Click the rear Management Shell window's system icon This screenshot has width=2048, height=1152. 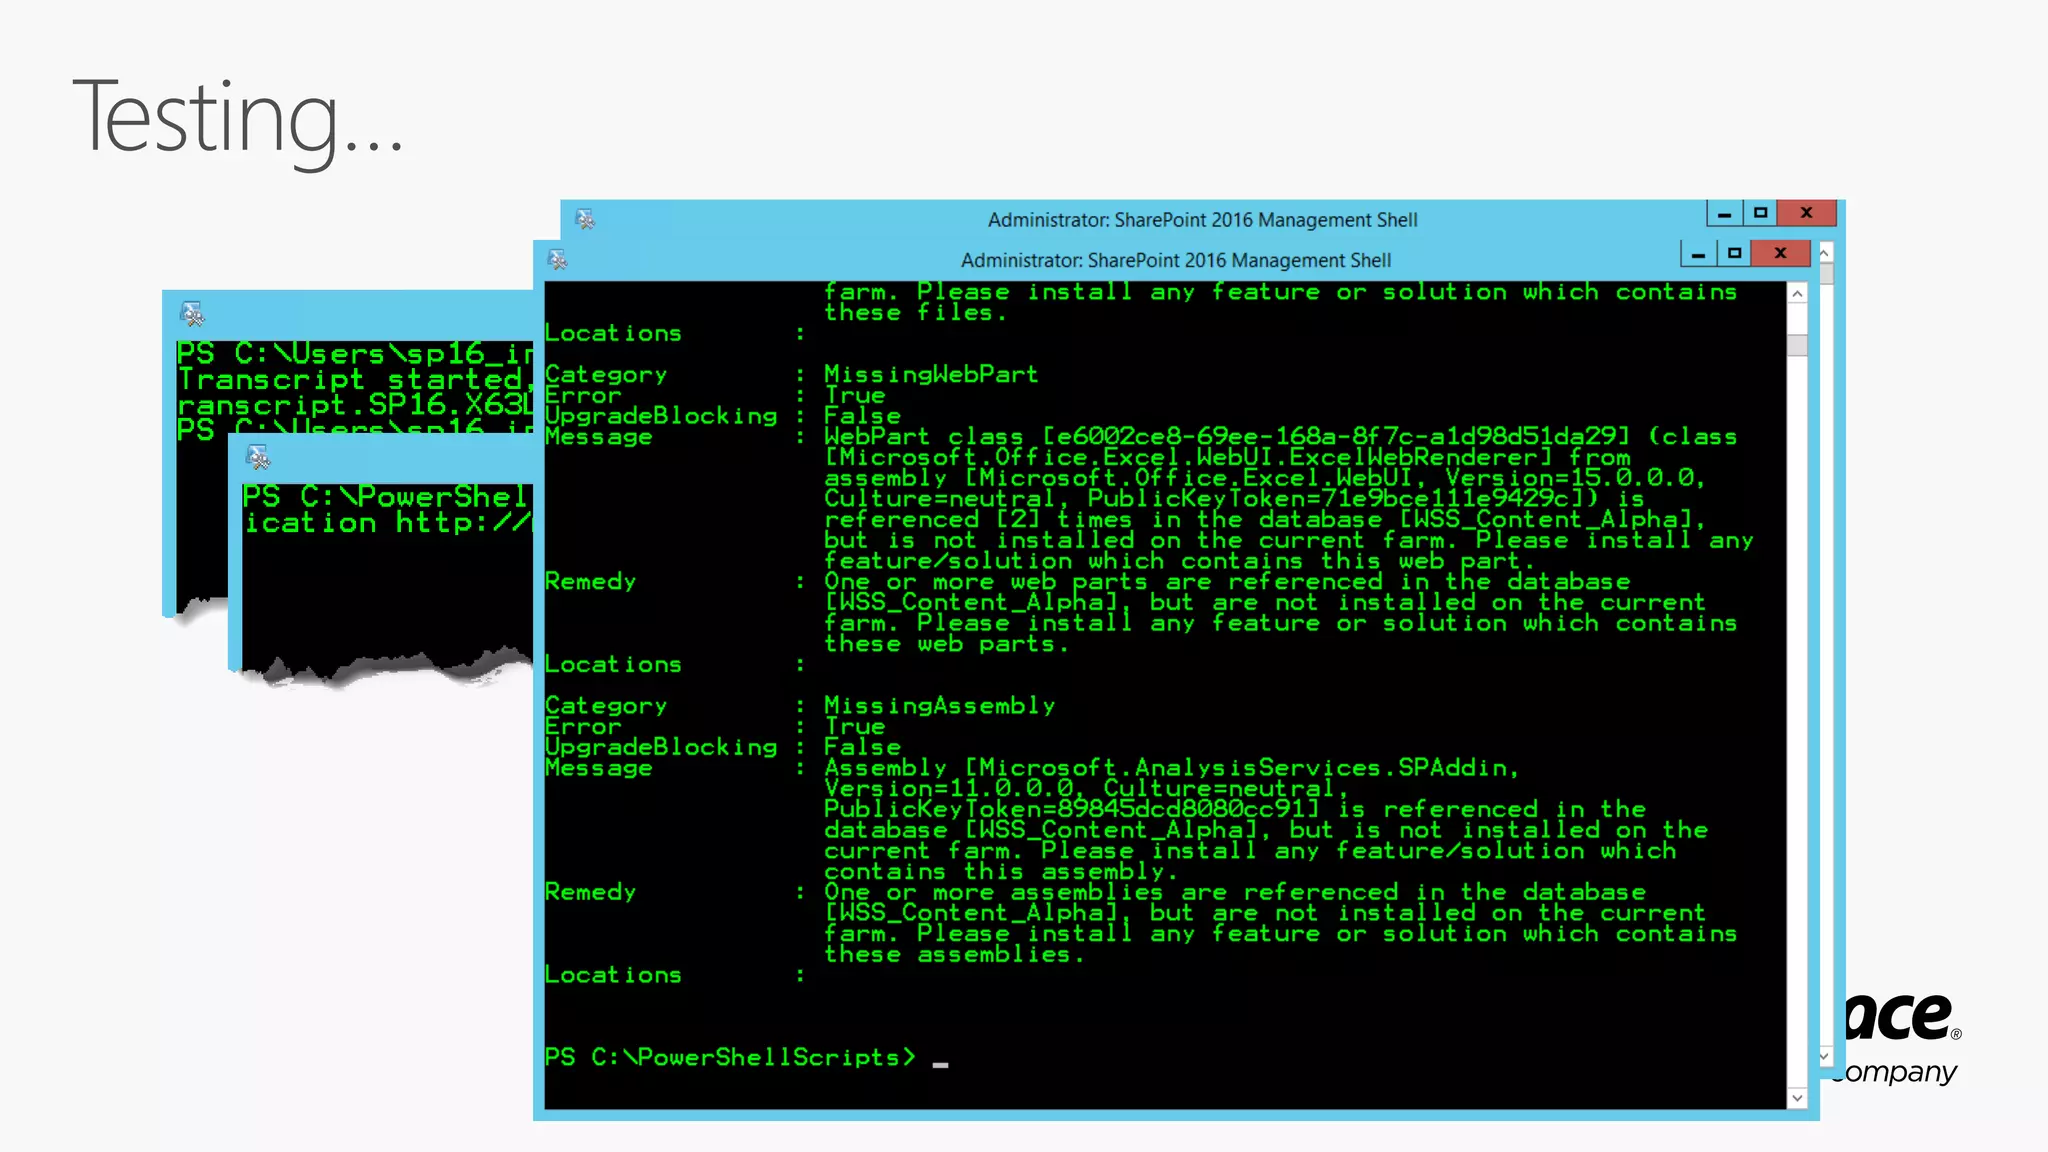[x=585, y=219]
